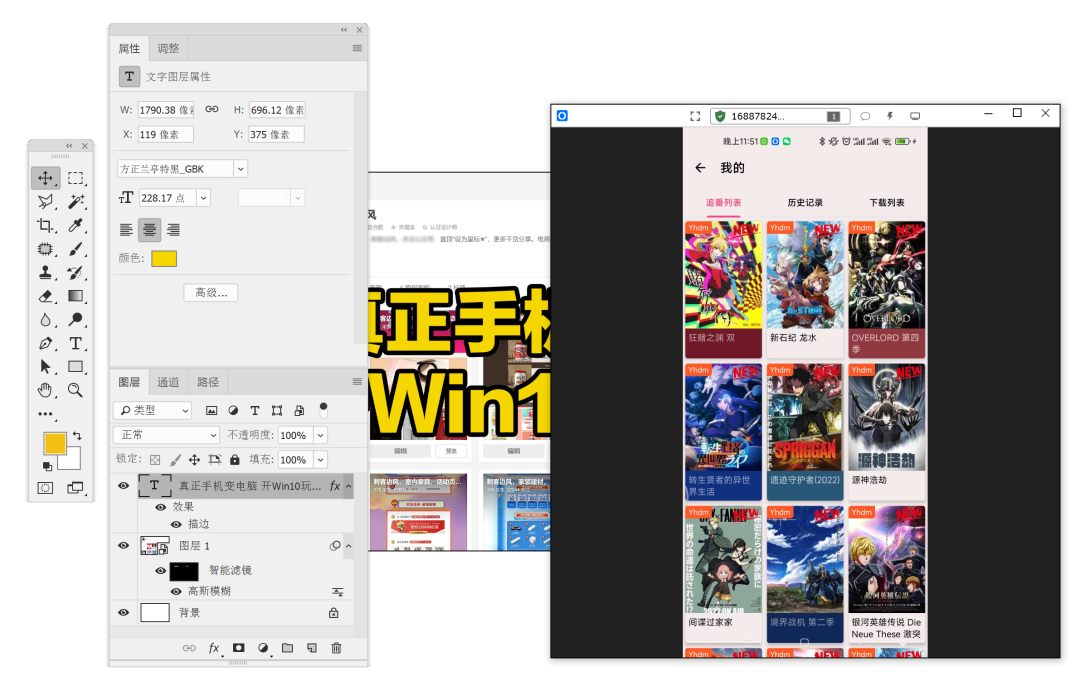1080x681 pixels.
Task: Hide the 背景 layer
Action: 123,612
